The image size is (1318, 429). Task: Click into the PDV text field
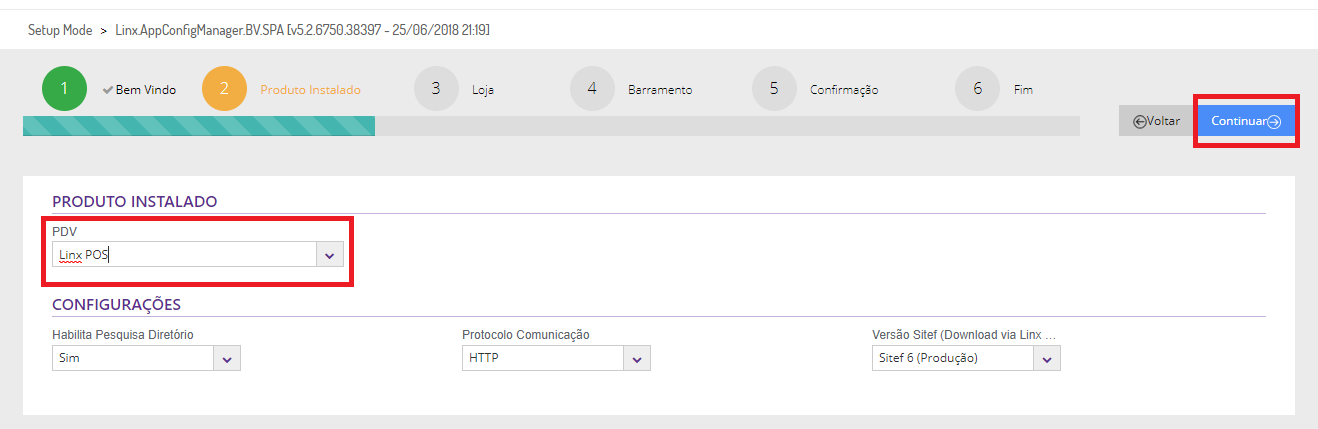[x=185, y=255]
